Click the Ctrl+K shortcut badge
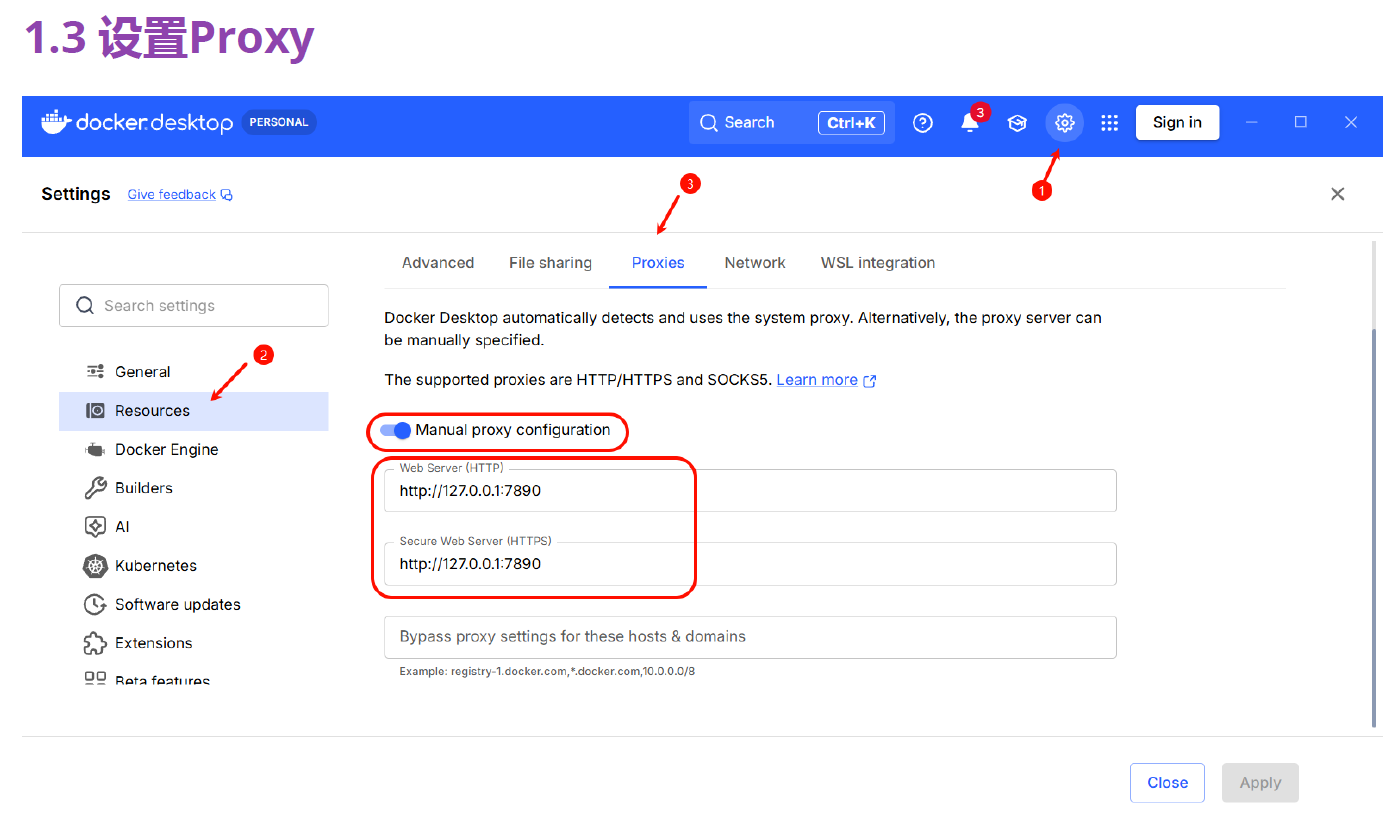The height and width of the screenshot is (830, 1388). pos(852,123)
